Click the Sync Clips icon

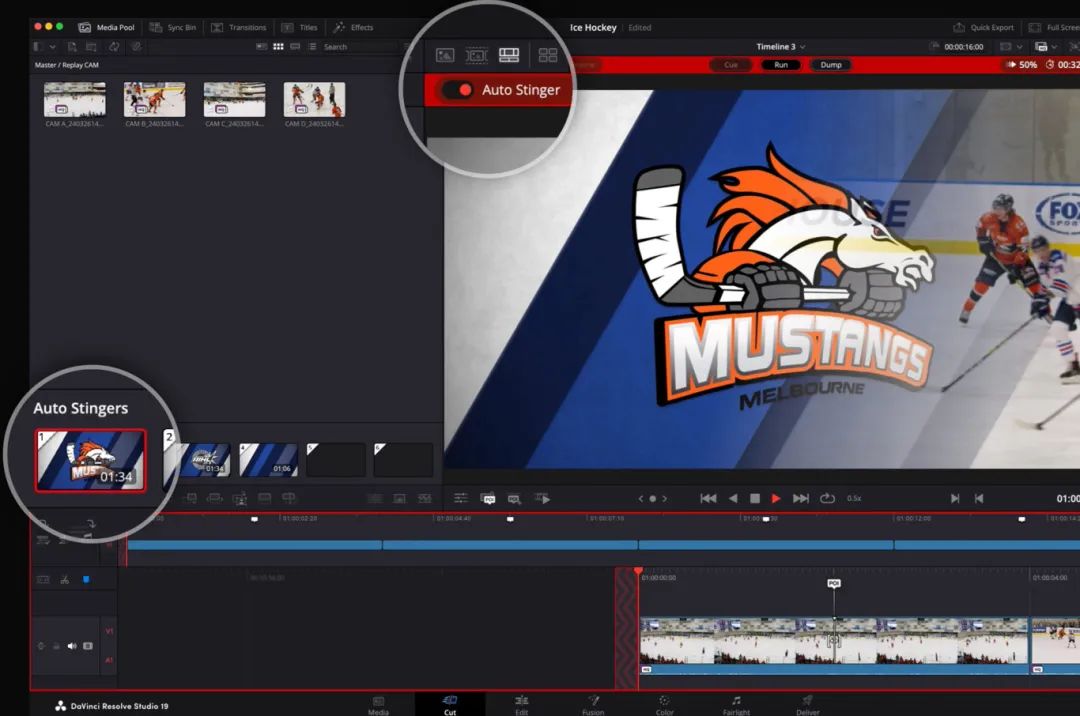pos(114,47)
